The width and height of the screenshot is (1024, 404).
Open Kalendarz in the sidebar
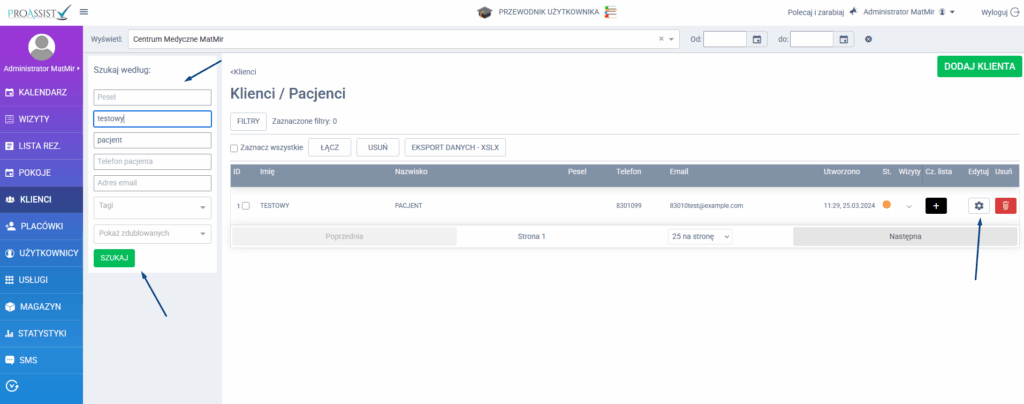pos(42,92)
